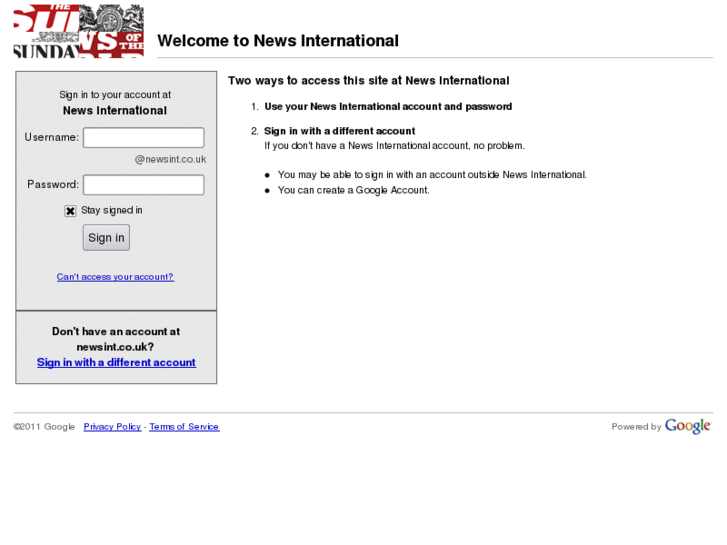The image size is (727, 545).
Task: Open the Can't access your account link
Action: [115, 277]
